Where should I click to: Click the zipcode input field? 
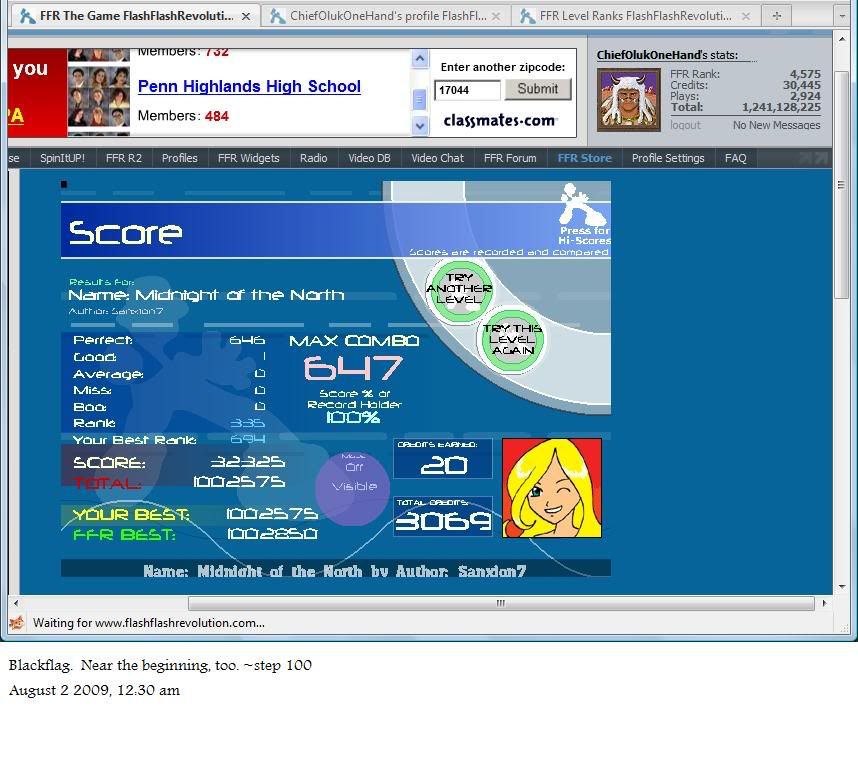pos(467,91)
